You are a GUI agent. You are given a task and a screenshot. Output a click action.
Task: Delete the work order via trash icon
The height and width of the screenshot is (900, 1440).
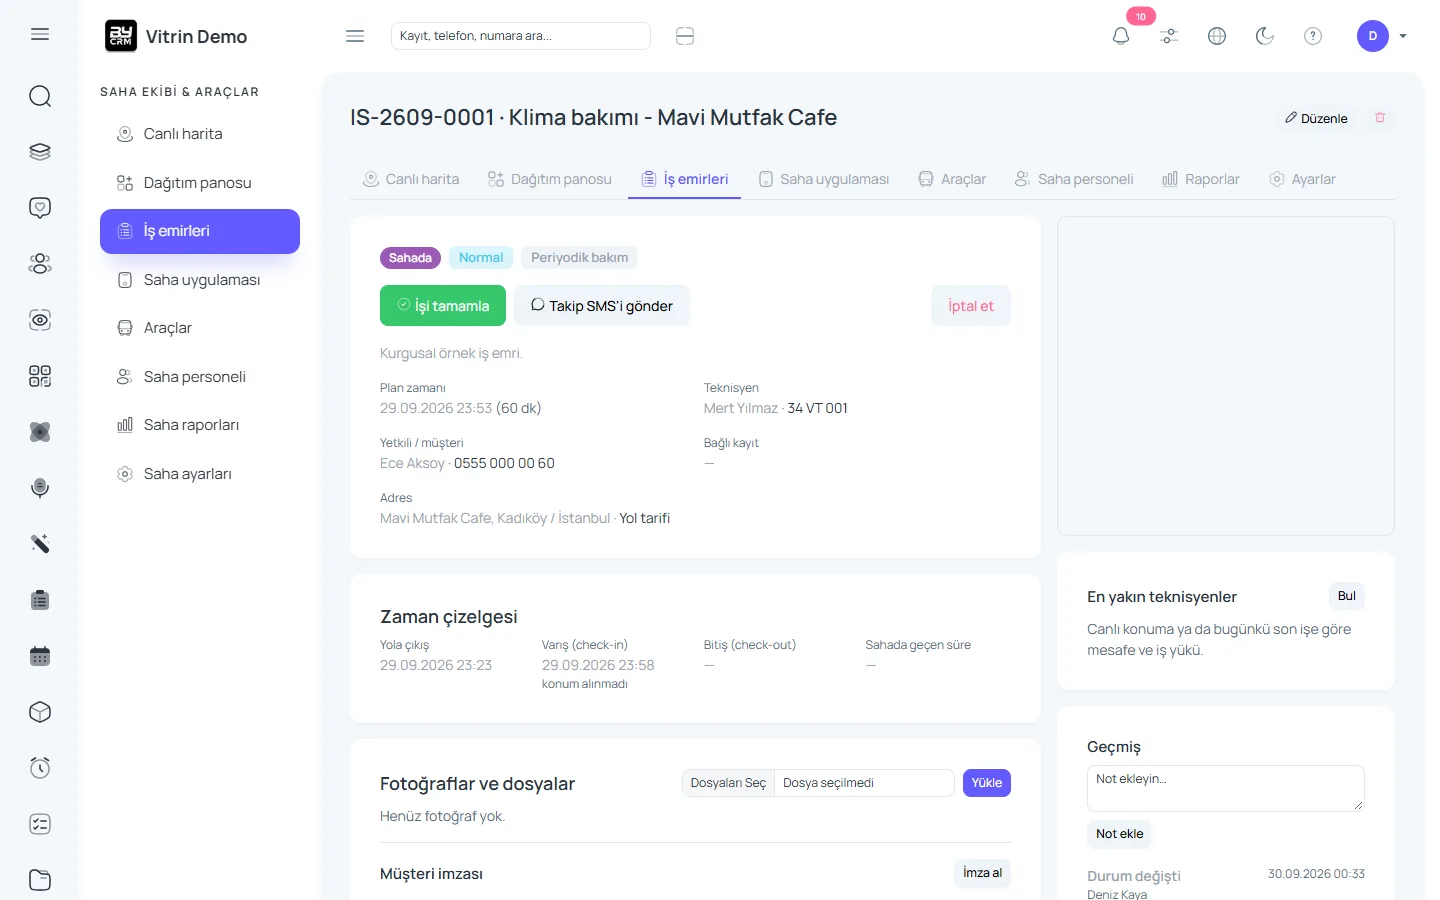tap(1380, 118)
